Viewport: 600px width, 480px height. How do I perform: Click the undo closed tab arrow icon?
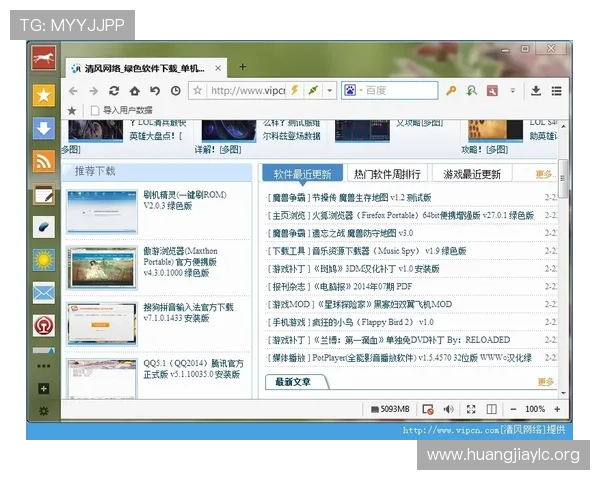[x=155, y=91]
